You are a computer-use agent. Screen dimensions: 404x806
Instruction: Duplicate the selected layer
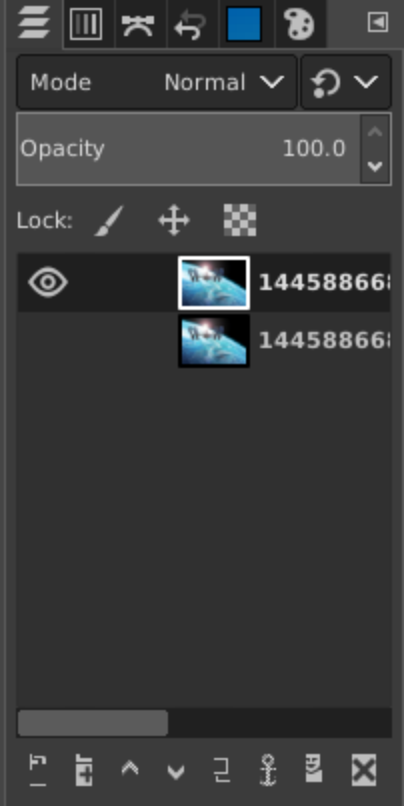[222, 770]
